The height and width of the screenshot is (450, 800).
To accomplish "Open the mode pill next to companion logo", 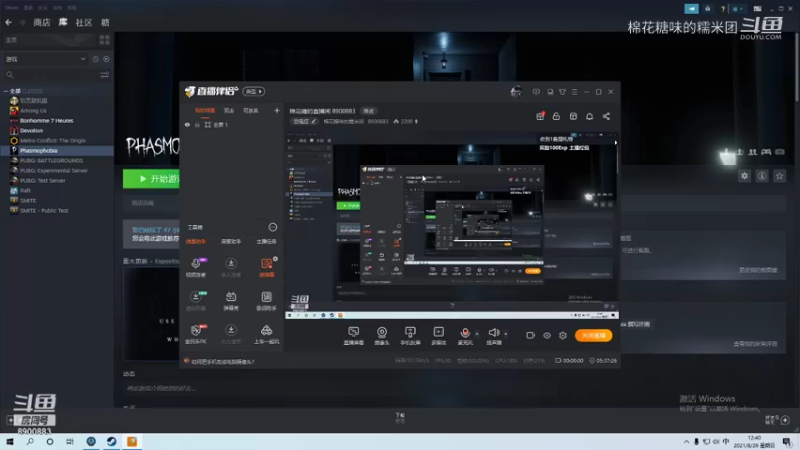I will pos(254,91).
